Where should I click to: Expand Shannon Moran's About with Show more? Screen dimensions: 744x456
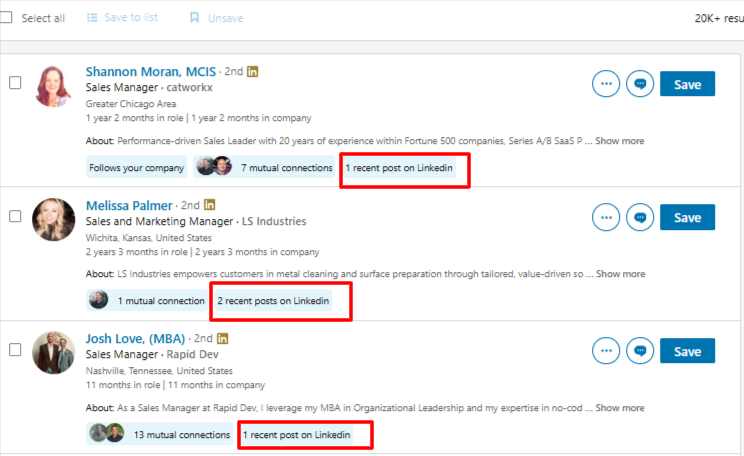620,141
